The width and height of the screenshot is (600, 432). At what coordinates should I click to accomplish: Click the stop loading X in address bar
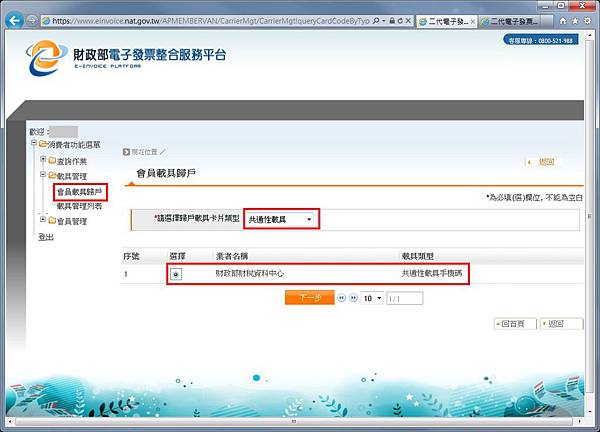[408, 21]
